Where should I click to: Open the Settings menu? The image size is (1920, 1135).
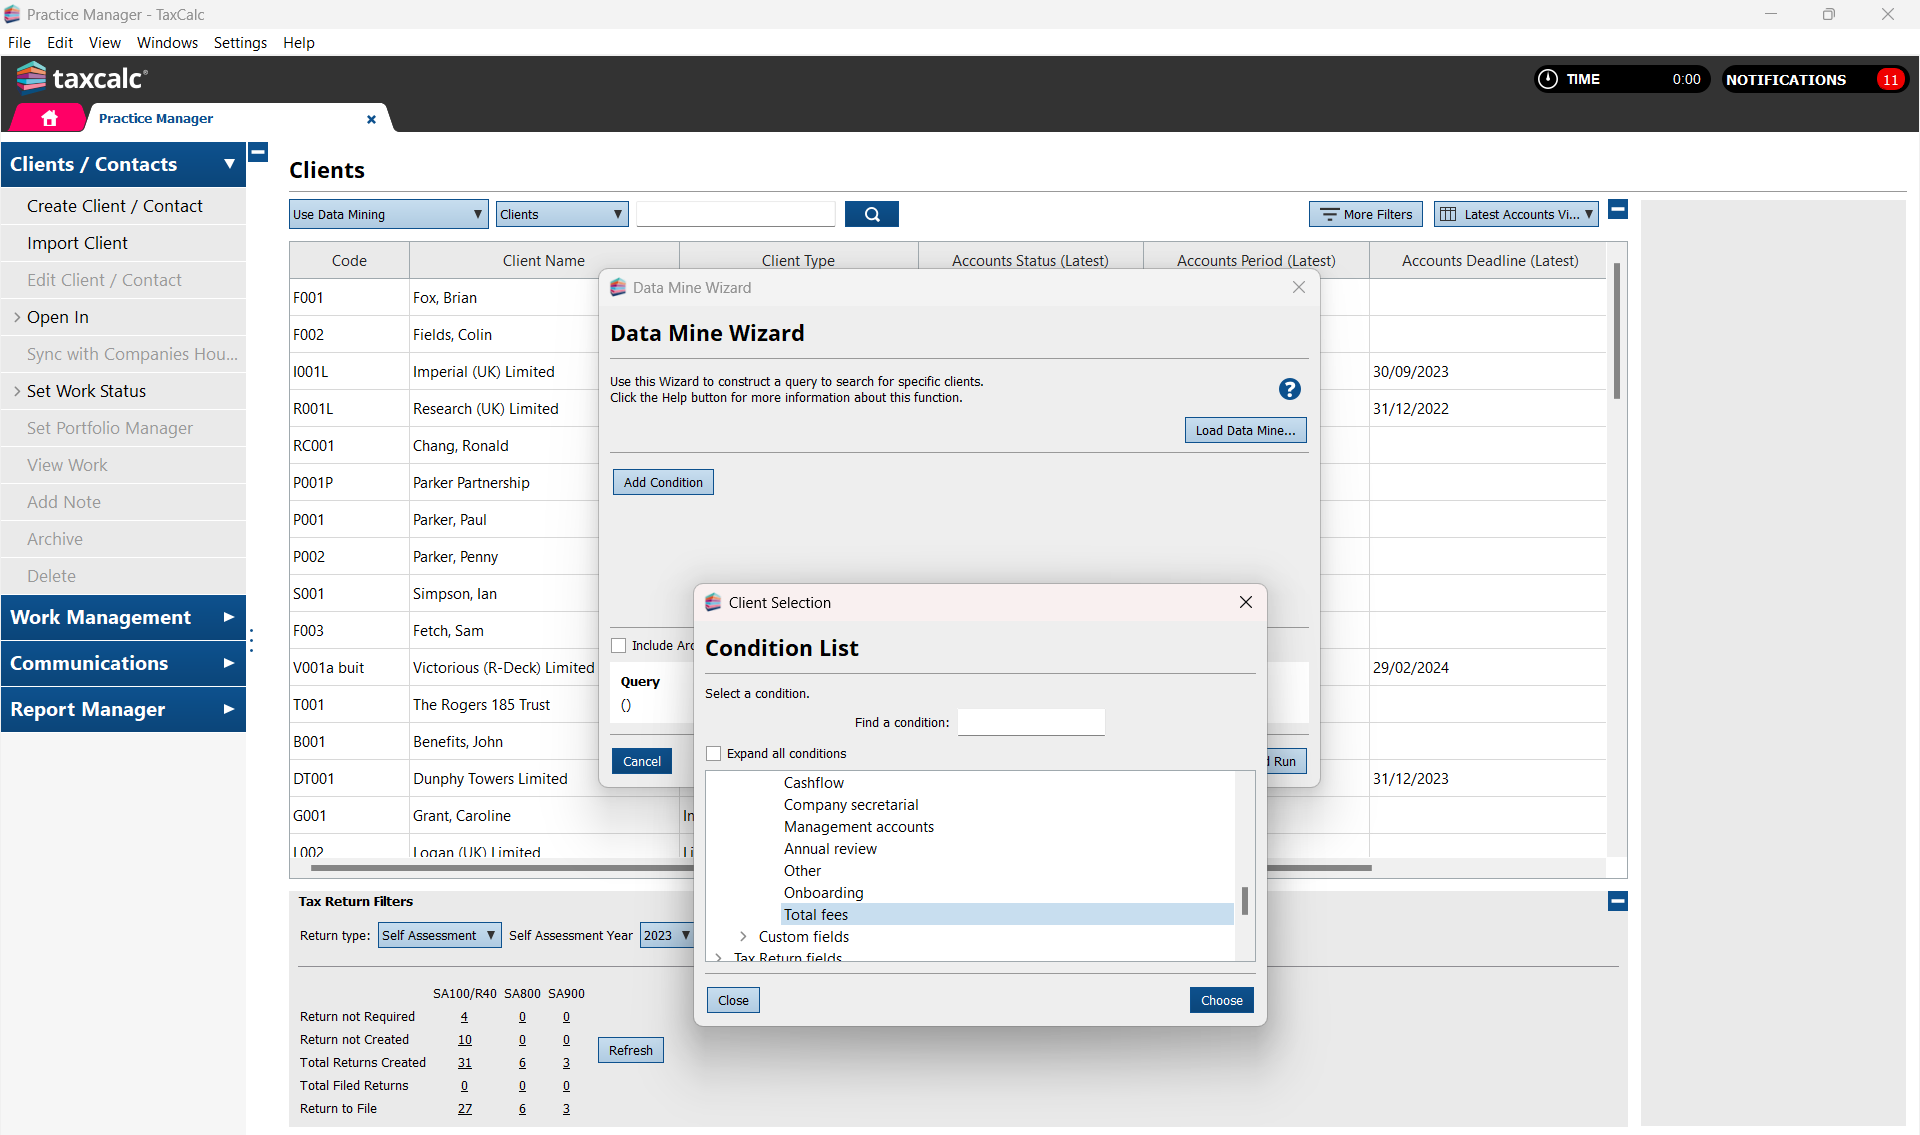click(x=240, y=43)
